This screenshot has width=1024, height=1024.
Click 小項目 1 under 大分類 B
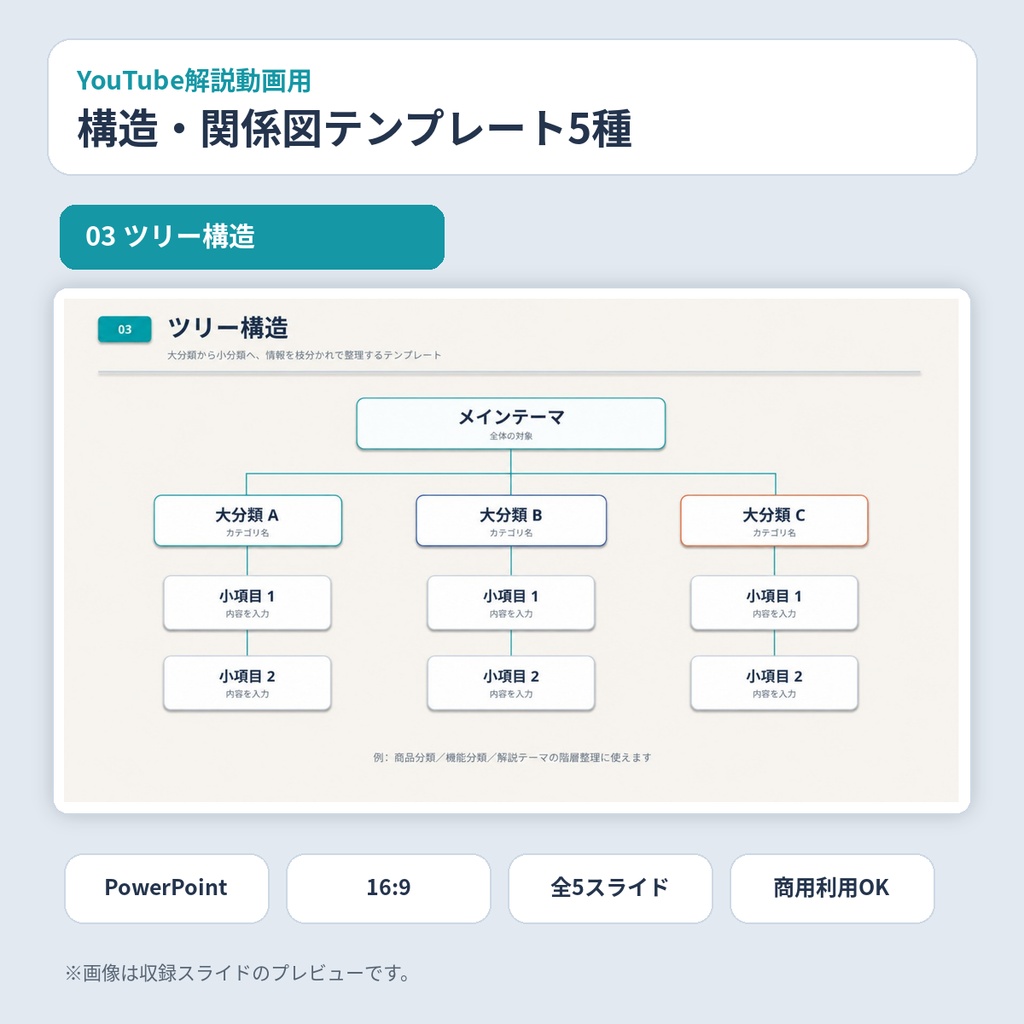click(x=511, y=603)
